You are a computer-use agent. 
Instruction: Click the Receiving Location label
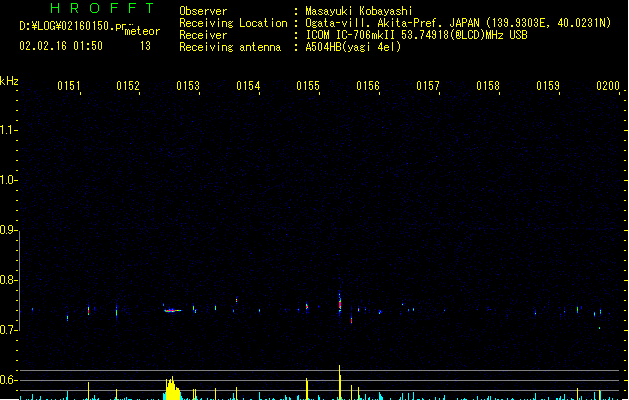click(233, 23)
